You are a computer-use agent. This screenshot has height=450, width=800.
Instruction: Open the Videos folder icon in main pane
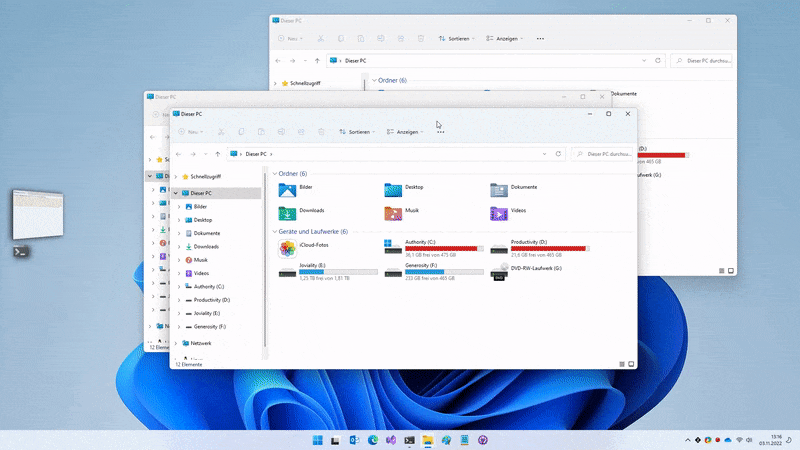[498, 213]
